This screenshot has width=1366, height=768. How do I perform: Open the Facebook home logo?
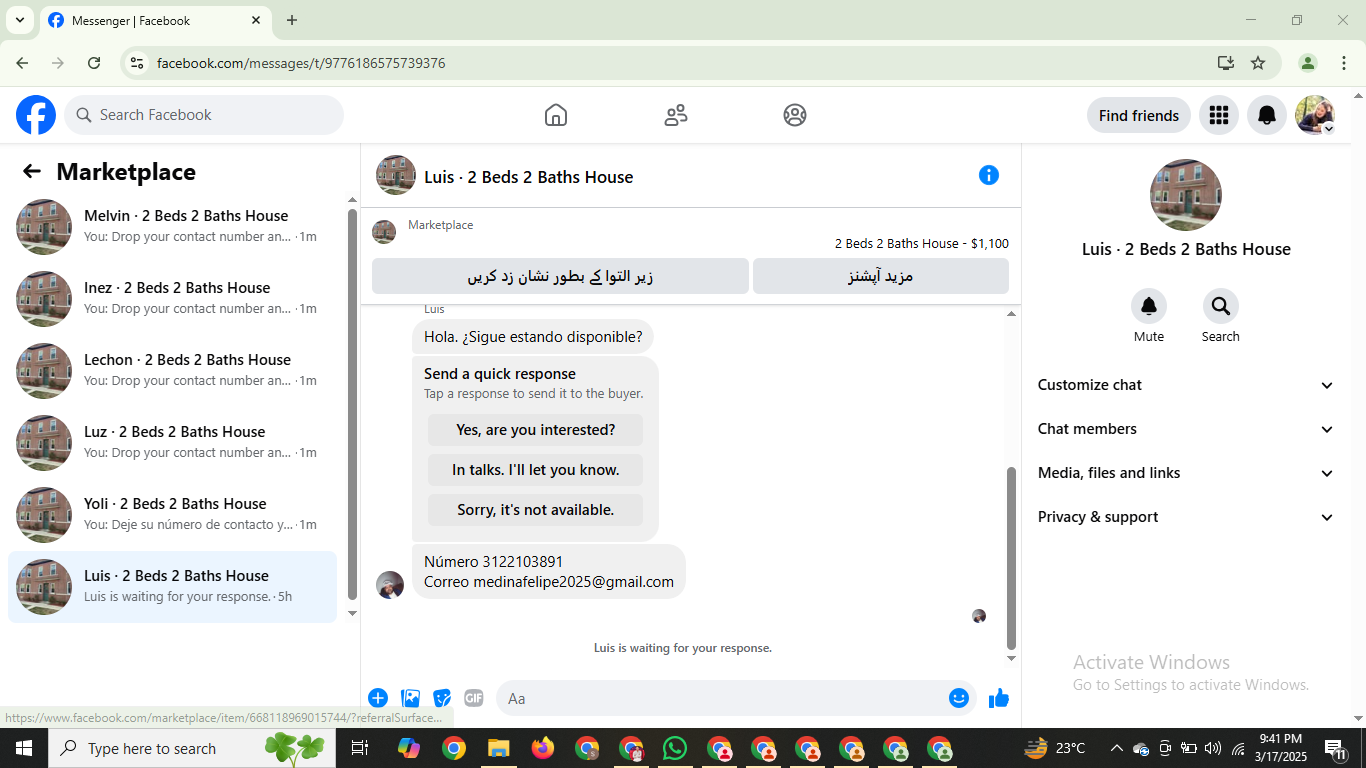[x=36, y=115]
